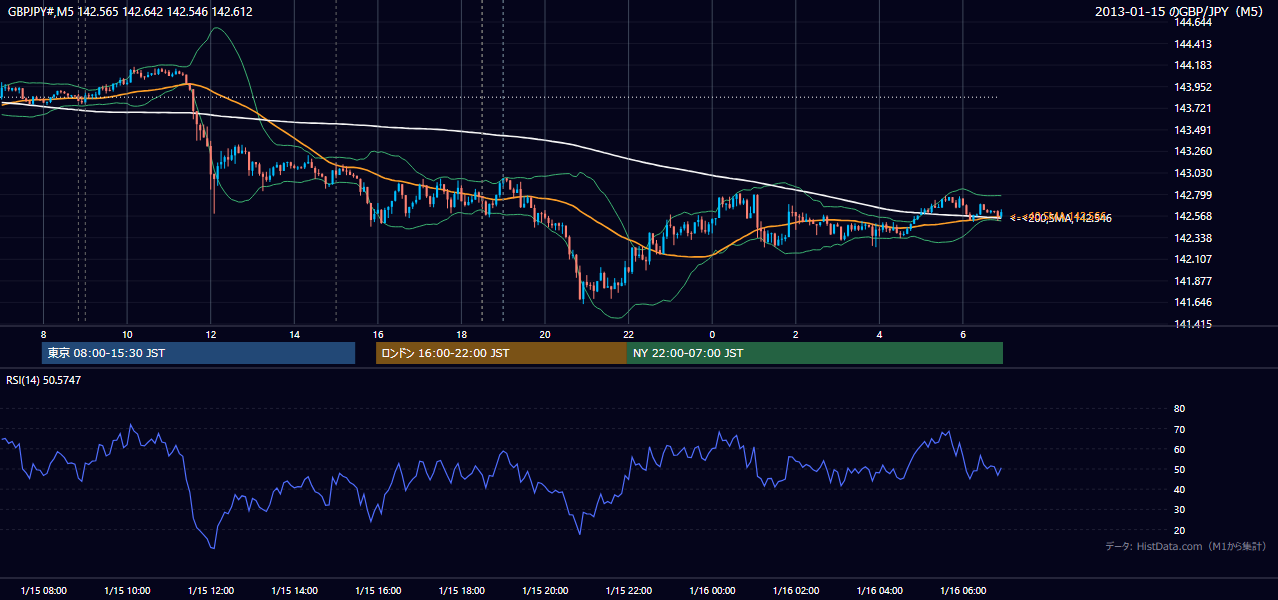Click price axis value 144.183
Viewport: 1278px width, 600px height.
point(1194,65)
